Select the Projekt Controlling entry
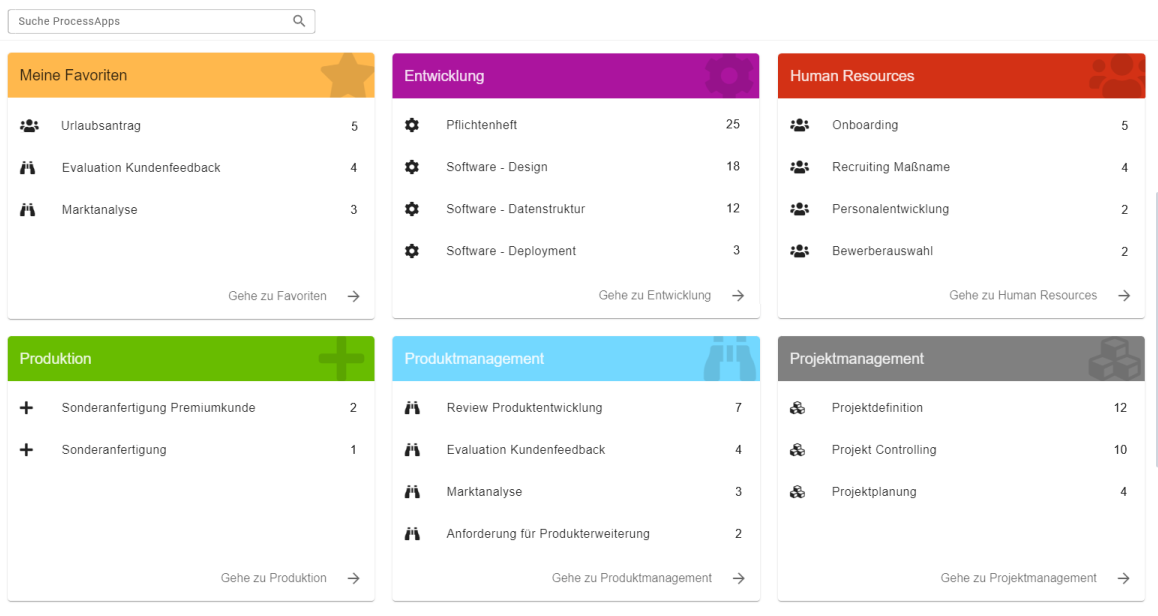Screen dimensions: 1158x616 pos(883,450)
